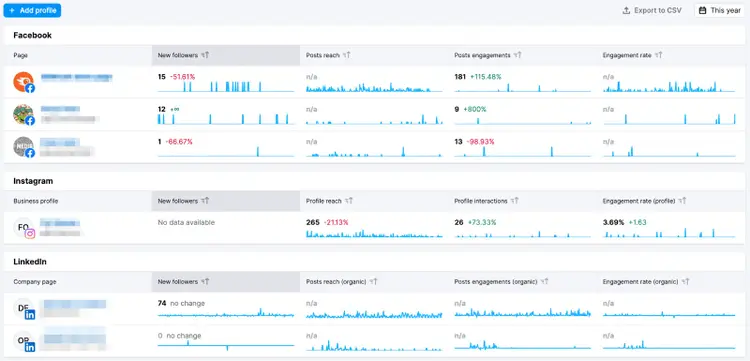Screen dimensions: 750x361
Task: Click the Business profile column header
Action: (35, 201)
